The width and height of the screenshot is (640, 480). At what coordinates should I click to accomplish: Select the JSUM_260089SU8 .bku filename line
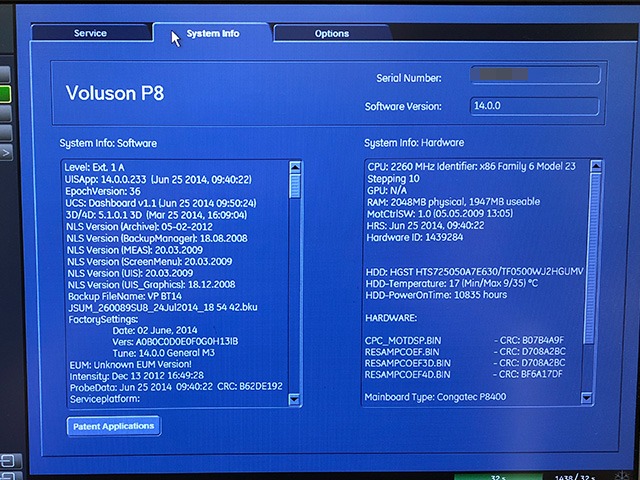coord(163,307)
